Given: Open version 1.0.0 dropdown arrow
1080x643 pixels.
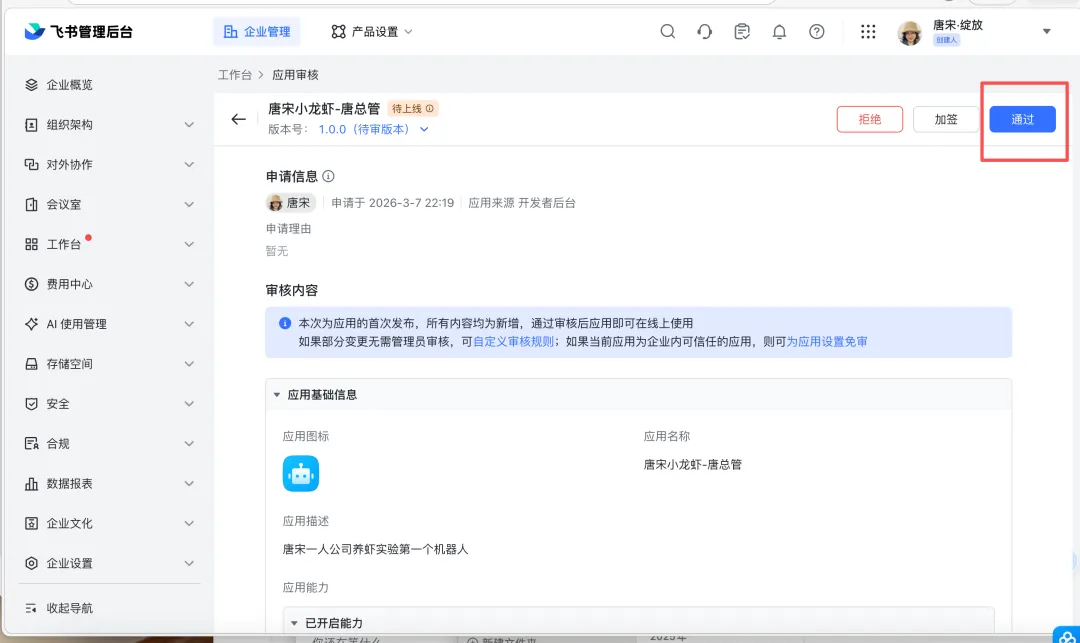Looking at the screenshot, I should (x=424, y=129).
